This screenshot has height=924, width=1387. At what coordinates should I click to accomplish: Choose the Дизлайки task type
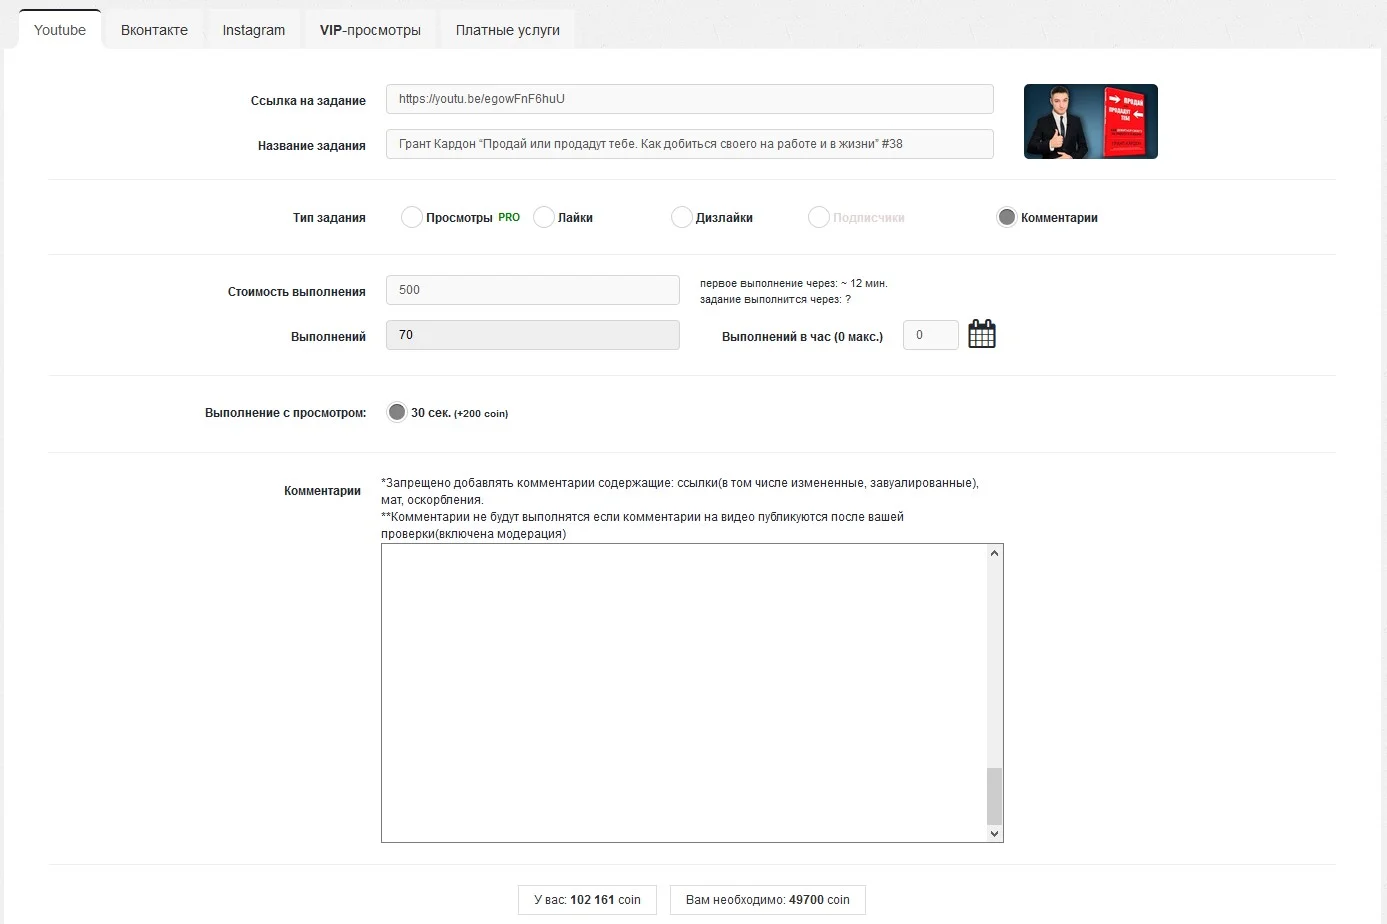click(681, 217)
